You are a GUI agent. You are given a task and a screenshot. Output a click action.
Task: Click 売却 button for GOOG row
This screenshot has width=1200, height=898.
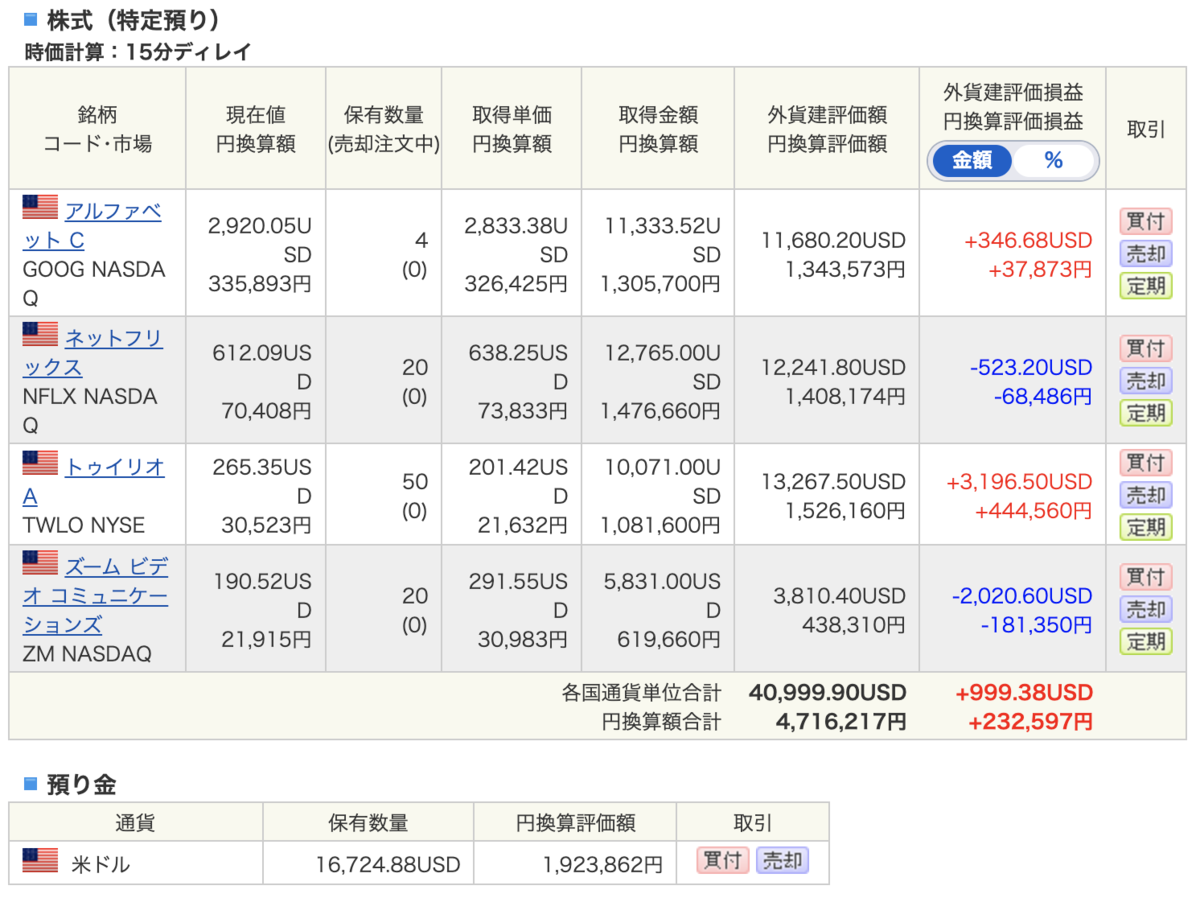(1146, 253)
